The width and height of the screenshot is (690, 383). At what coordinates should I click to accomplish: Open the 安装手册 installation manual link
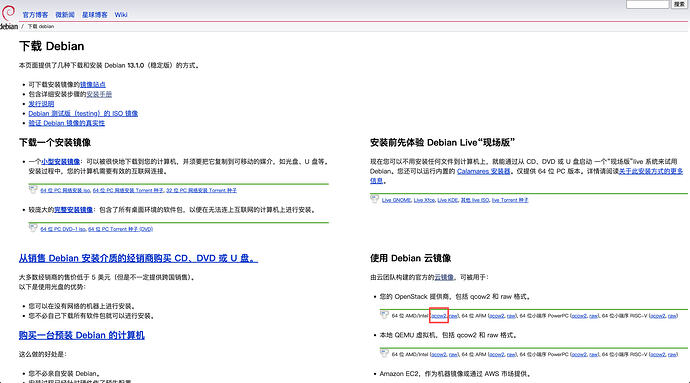[99, 94]
